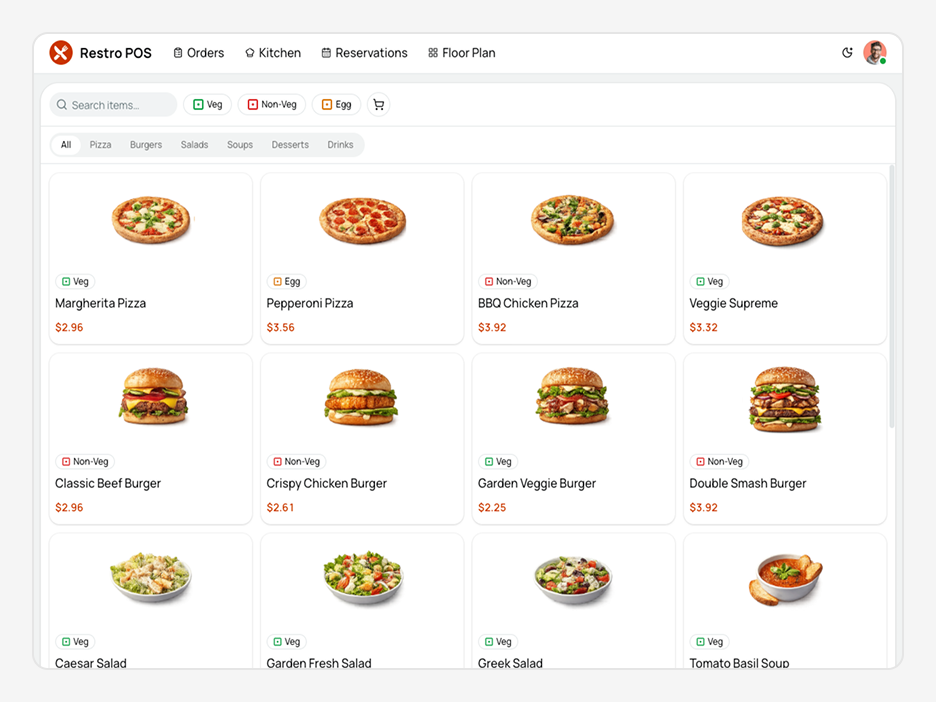
Task: Toggle the Egg filter
Action: tap(337, 104)
